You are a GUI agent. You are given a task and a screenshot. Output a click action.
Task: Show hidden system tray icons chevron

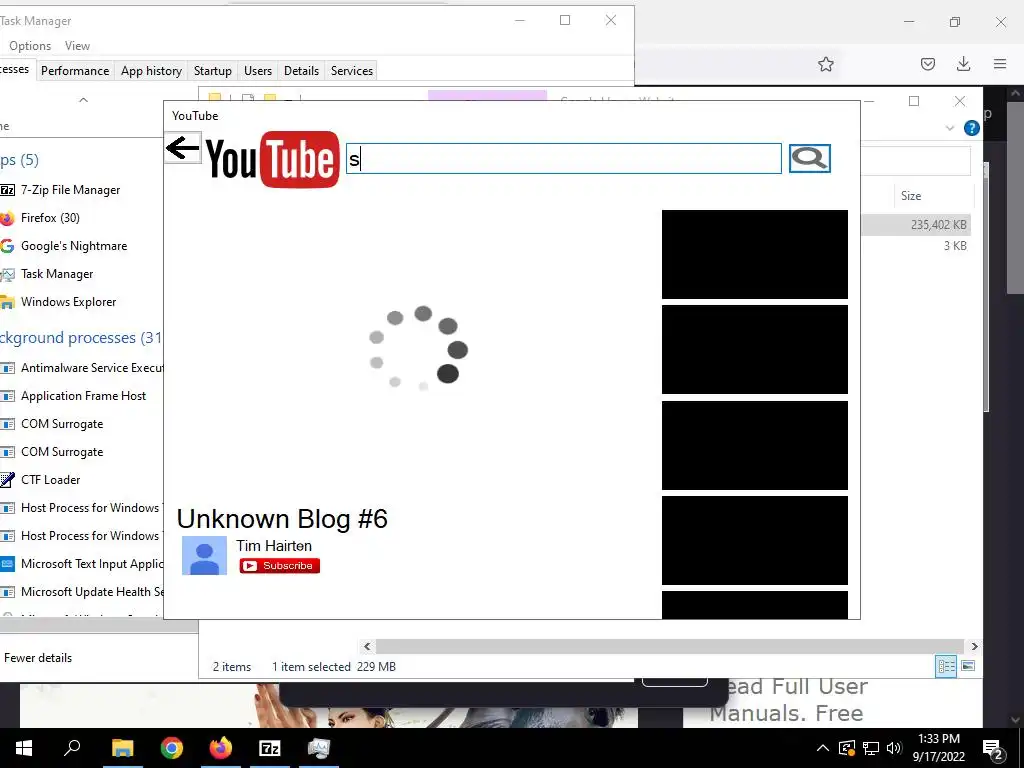tap(823, 748)
